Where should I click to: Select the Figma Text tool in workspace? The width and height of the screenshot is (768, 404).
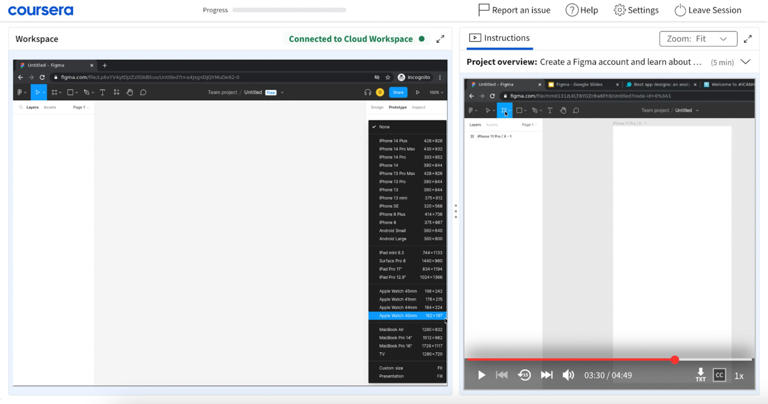[103, 92]
